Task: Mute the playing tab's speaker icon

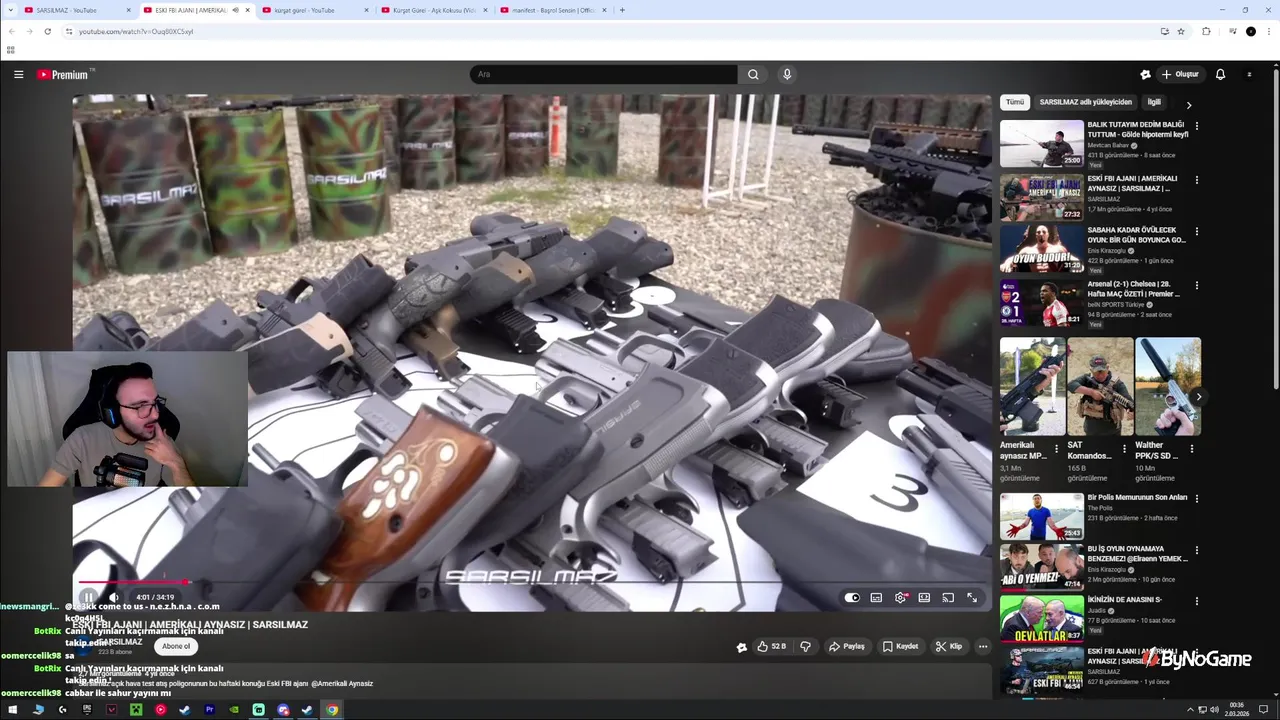Action: pos(236,10)
